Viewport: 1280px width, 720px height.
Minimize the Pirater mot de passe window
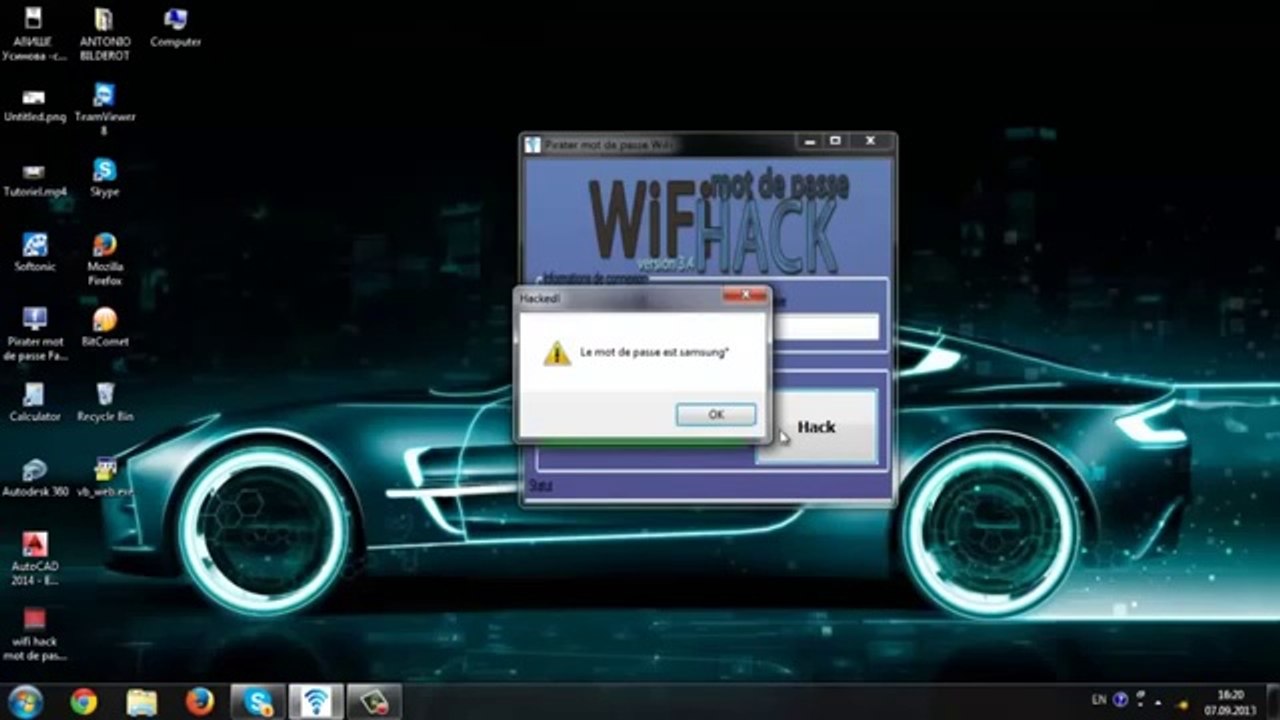(x=809, y=142)
